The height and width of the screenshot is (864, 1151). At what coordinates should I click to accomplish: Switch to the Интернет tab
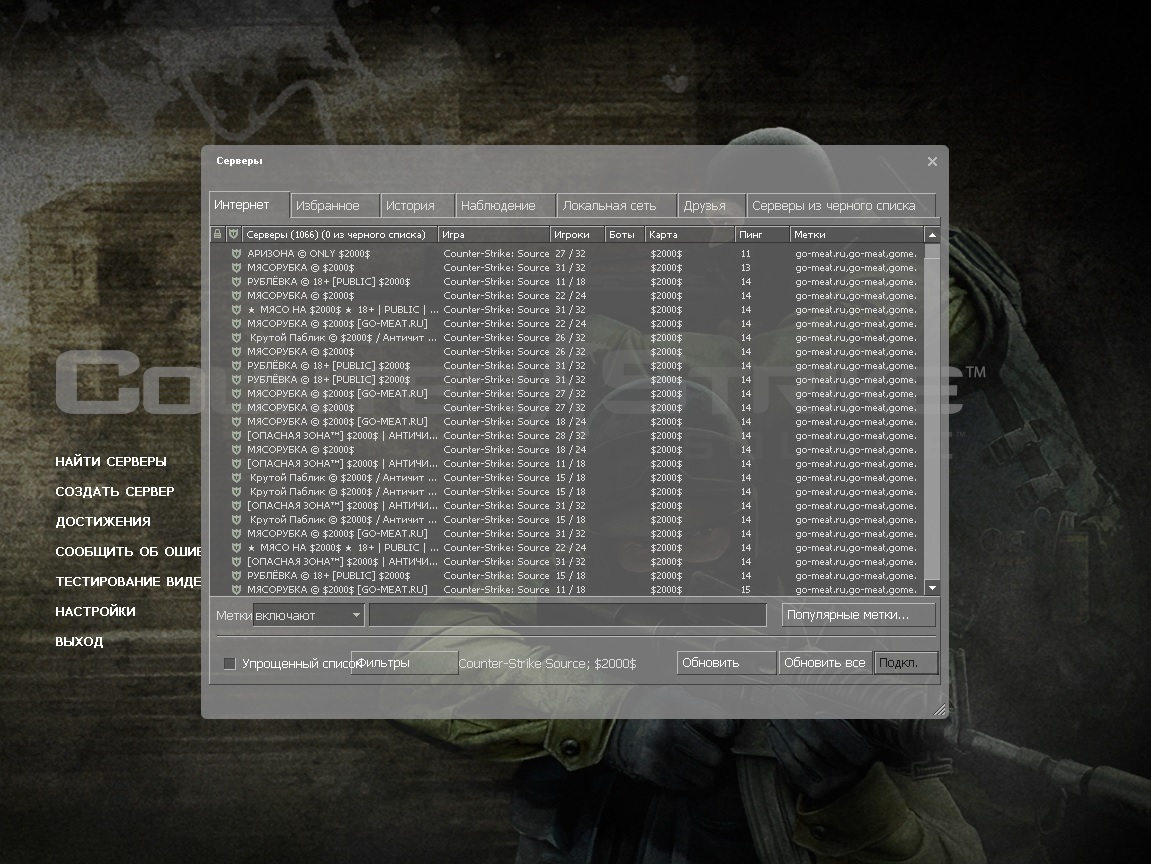[x=249, y=205]
